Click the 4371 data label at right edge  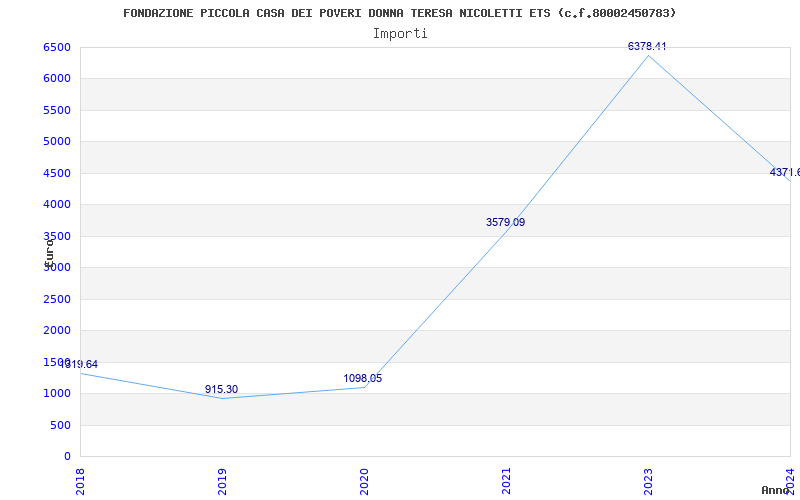(x=785, y=172)
